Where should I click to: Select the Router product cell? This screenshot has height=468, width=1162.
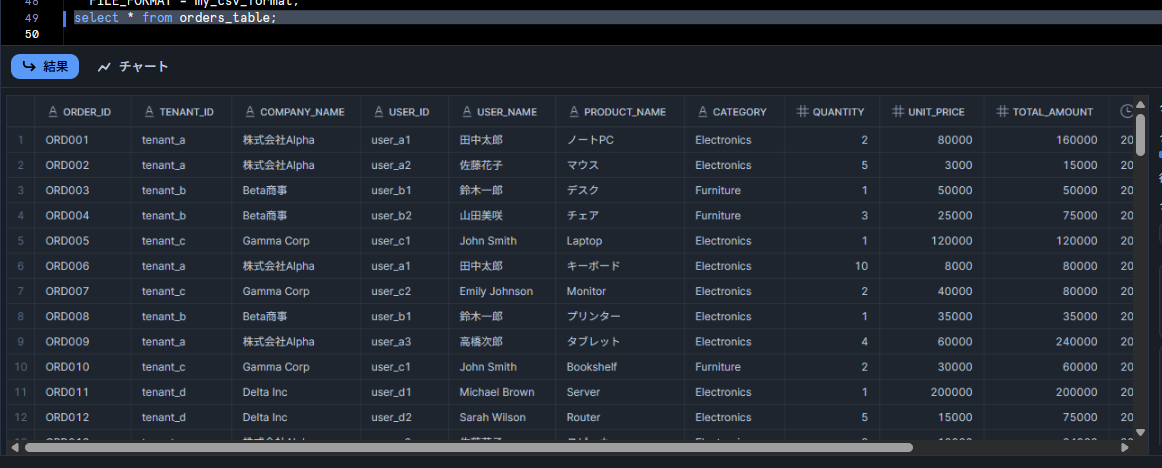(620, 417)
